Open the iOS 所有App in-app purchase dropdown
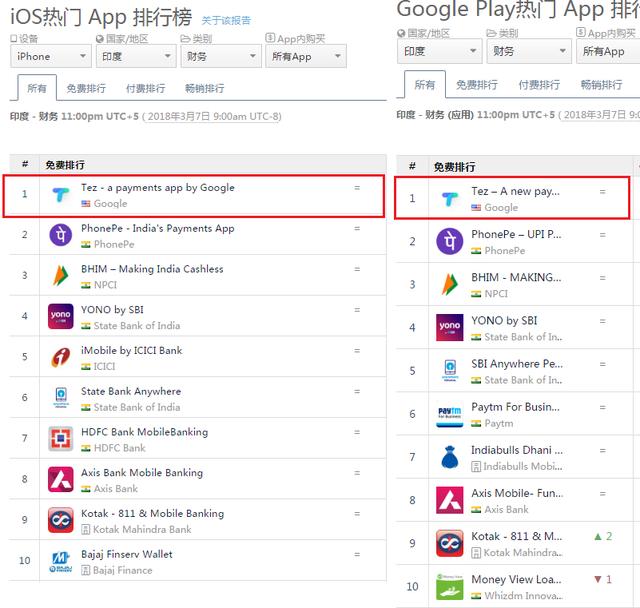This screenshot has width=640, height=608. [305, 57]
